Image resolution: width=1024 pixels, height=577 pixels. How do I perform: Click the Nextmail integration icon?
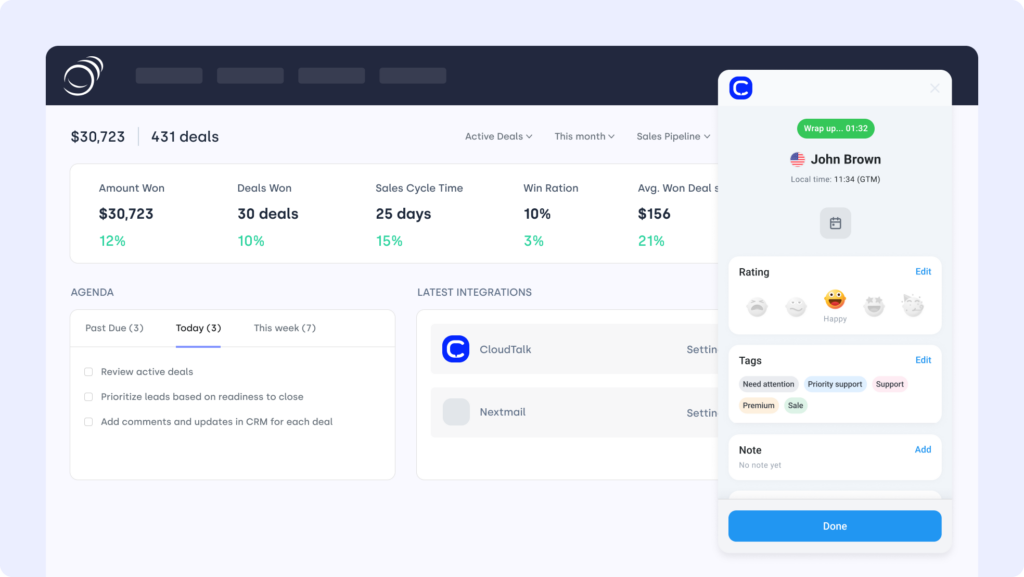coord(456,412)
